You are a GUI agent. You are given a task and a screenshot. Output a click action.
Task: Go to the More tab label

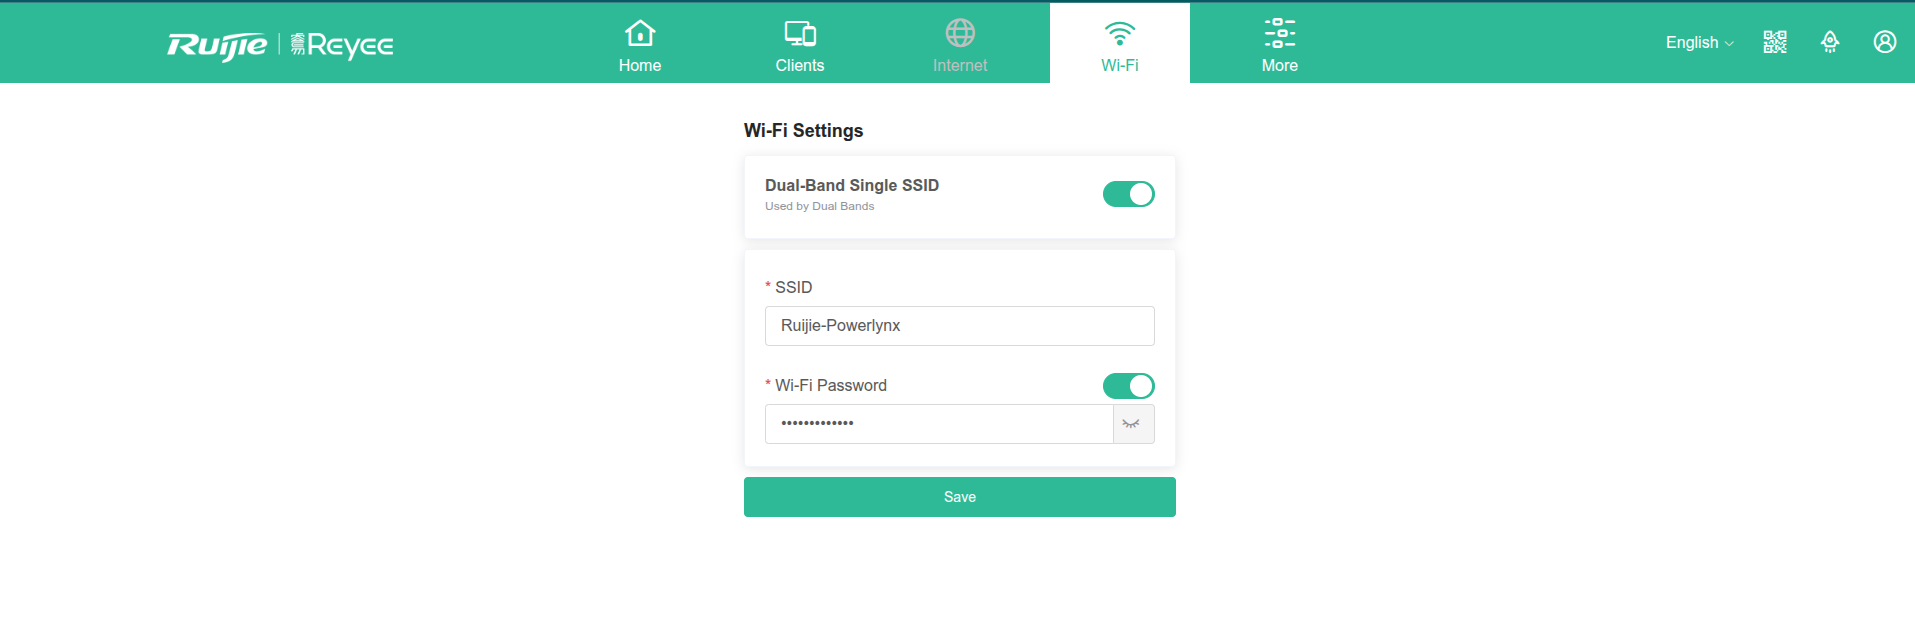[1280, 65]
